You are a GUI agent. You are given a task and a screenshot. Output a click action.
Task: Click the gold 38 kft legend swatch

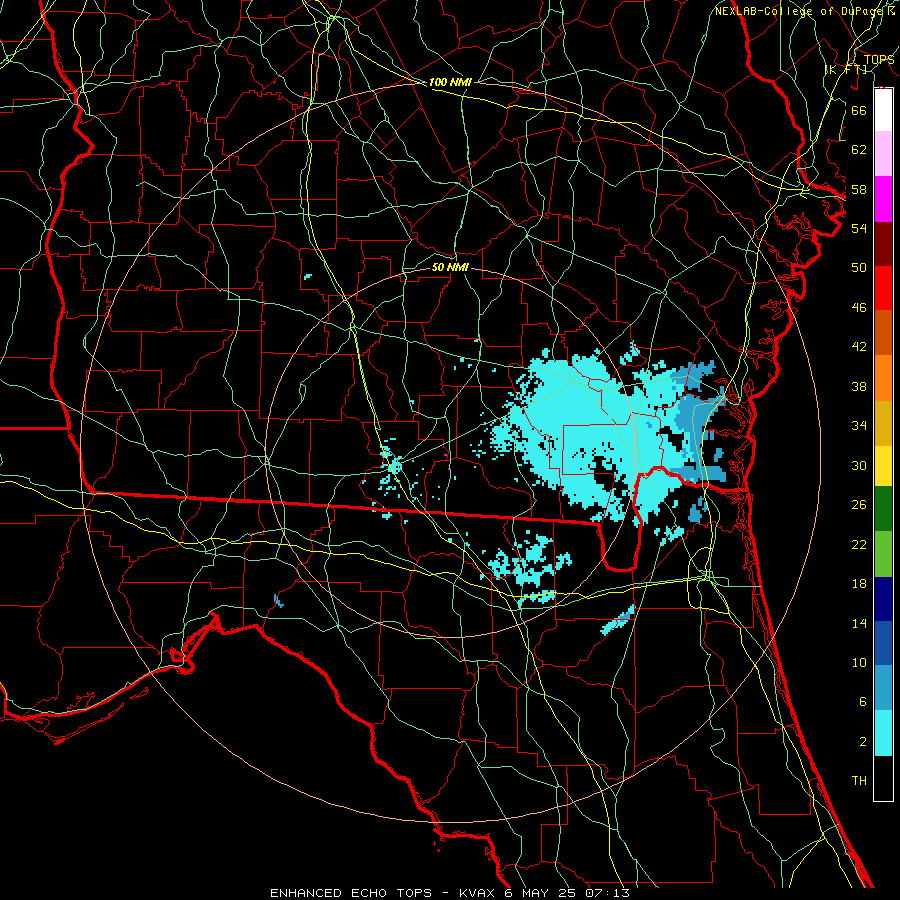tap(883, 423)
